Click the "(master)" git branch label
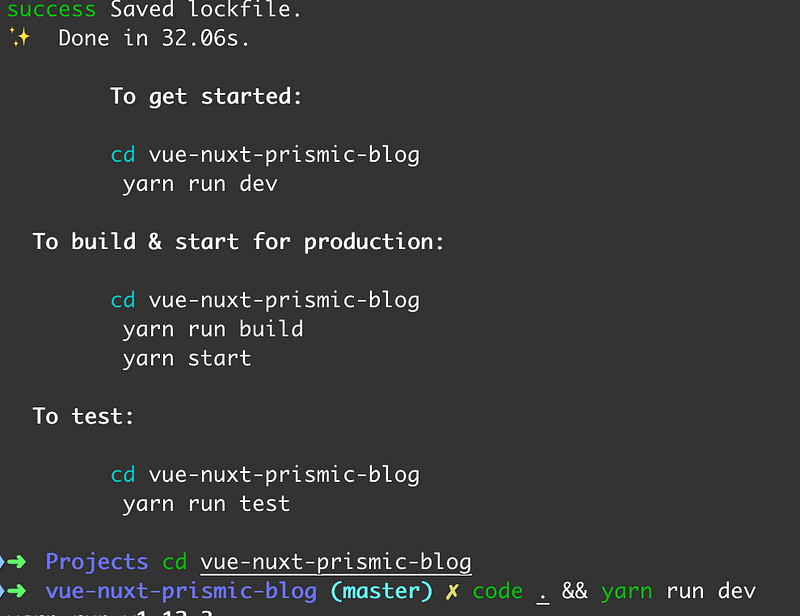800x616 pixels. 381,591
